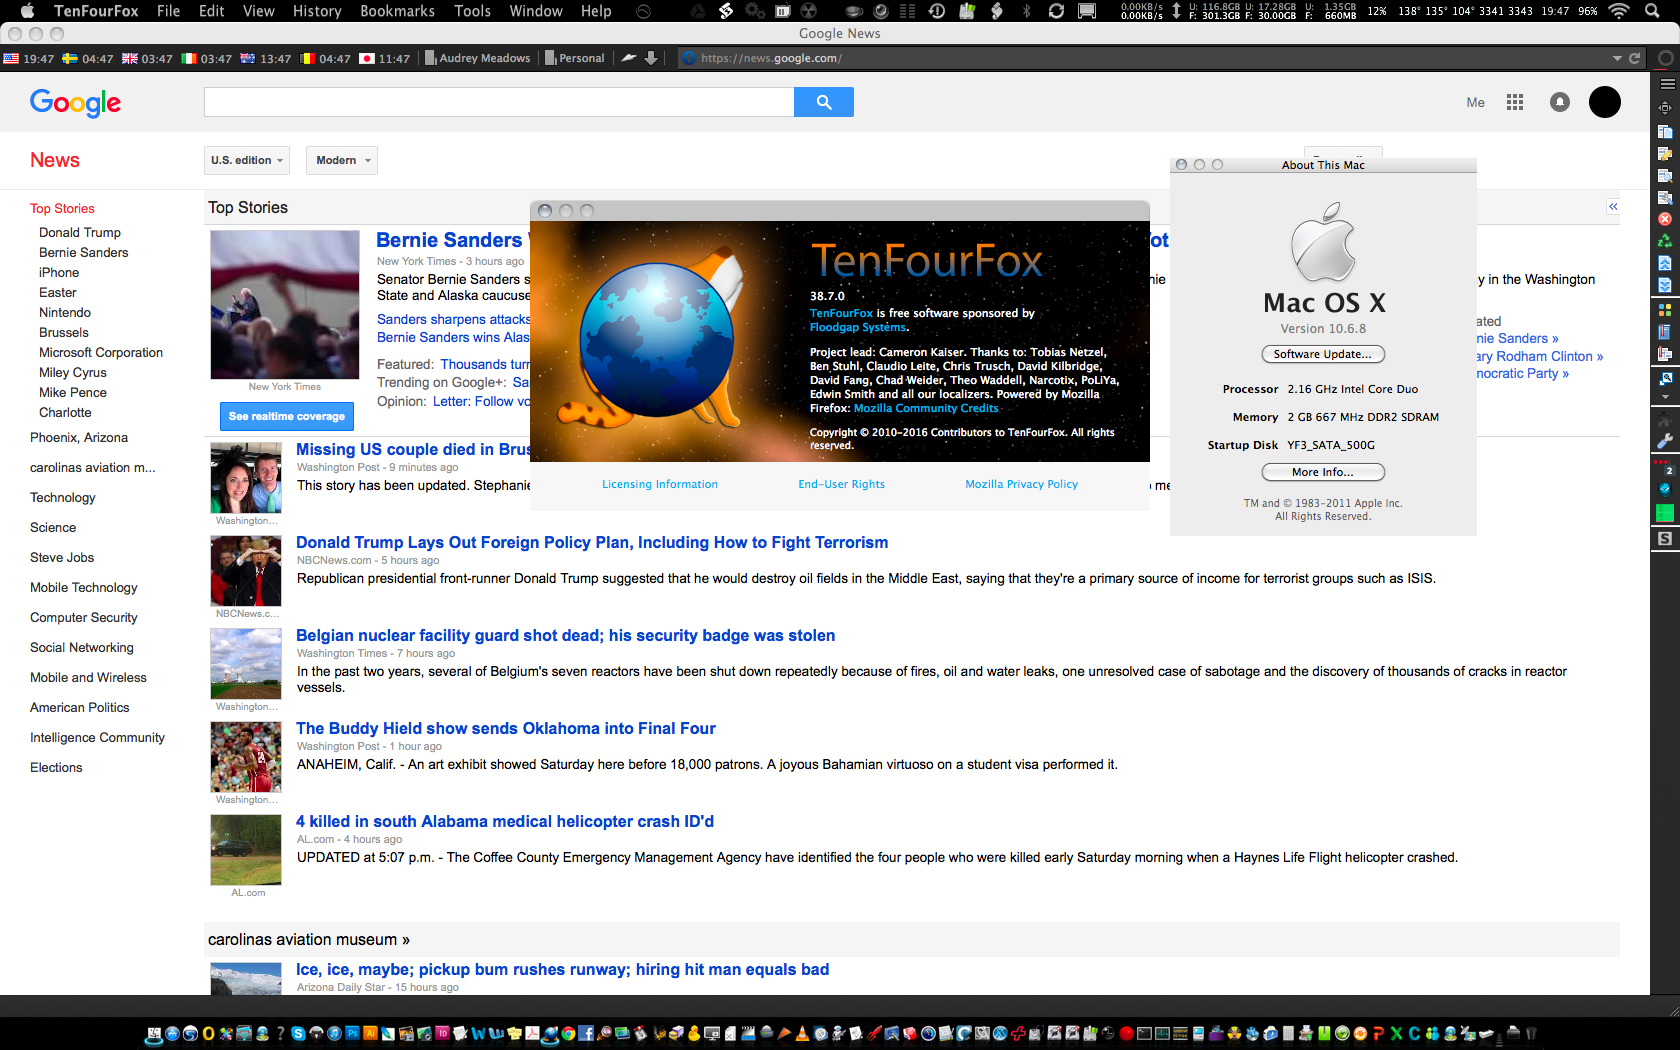The width and height of the screenshot is (1680, 1050).
Task: Click the Sweden flag clock bookmark
Action: pos(88,58)
